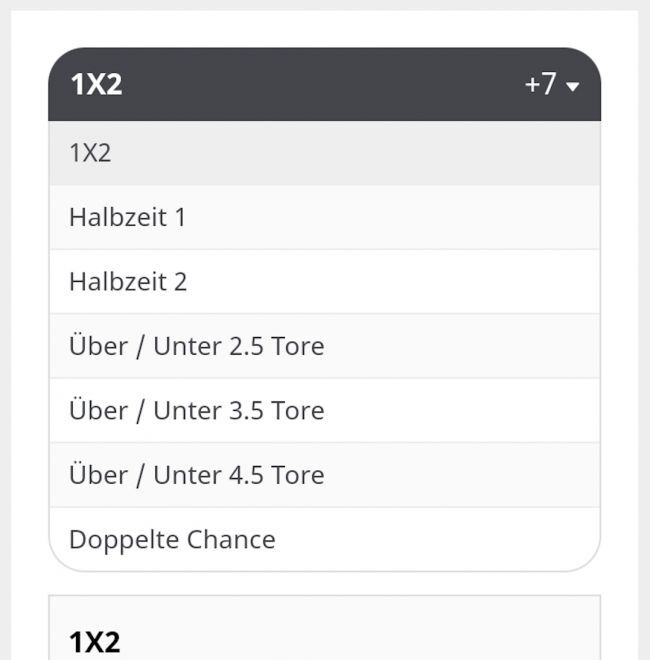Viewport: 650px width, 660px height.
Task: Click the +7 counter in the header
Action: pyautogui.click(x=540, y=84)
